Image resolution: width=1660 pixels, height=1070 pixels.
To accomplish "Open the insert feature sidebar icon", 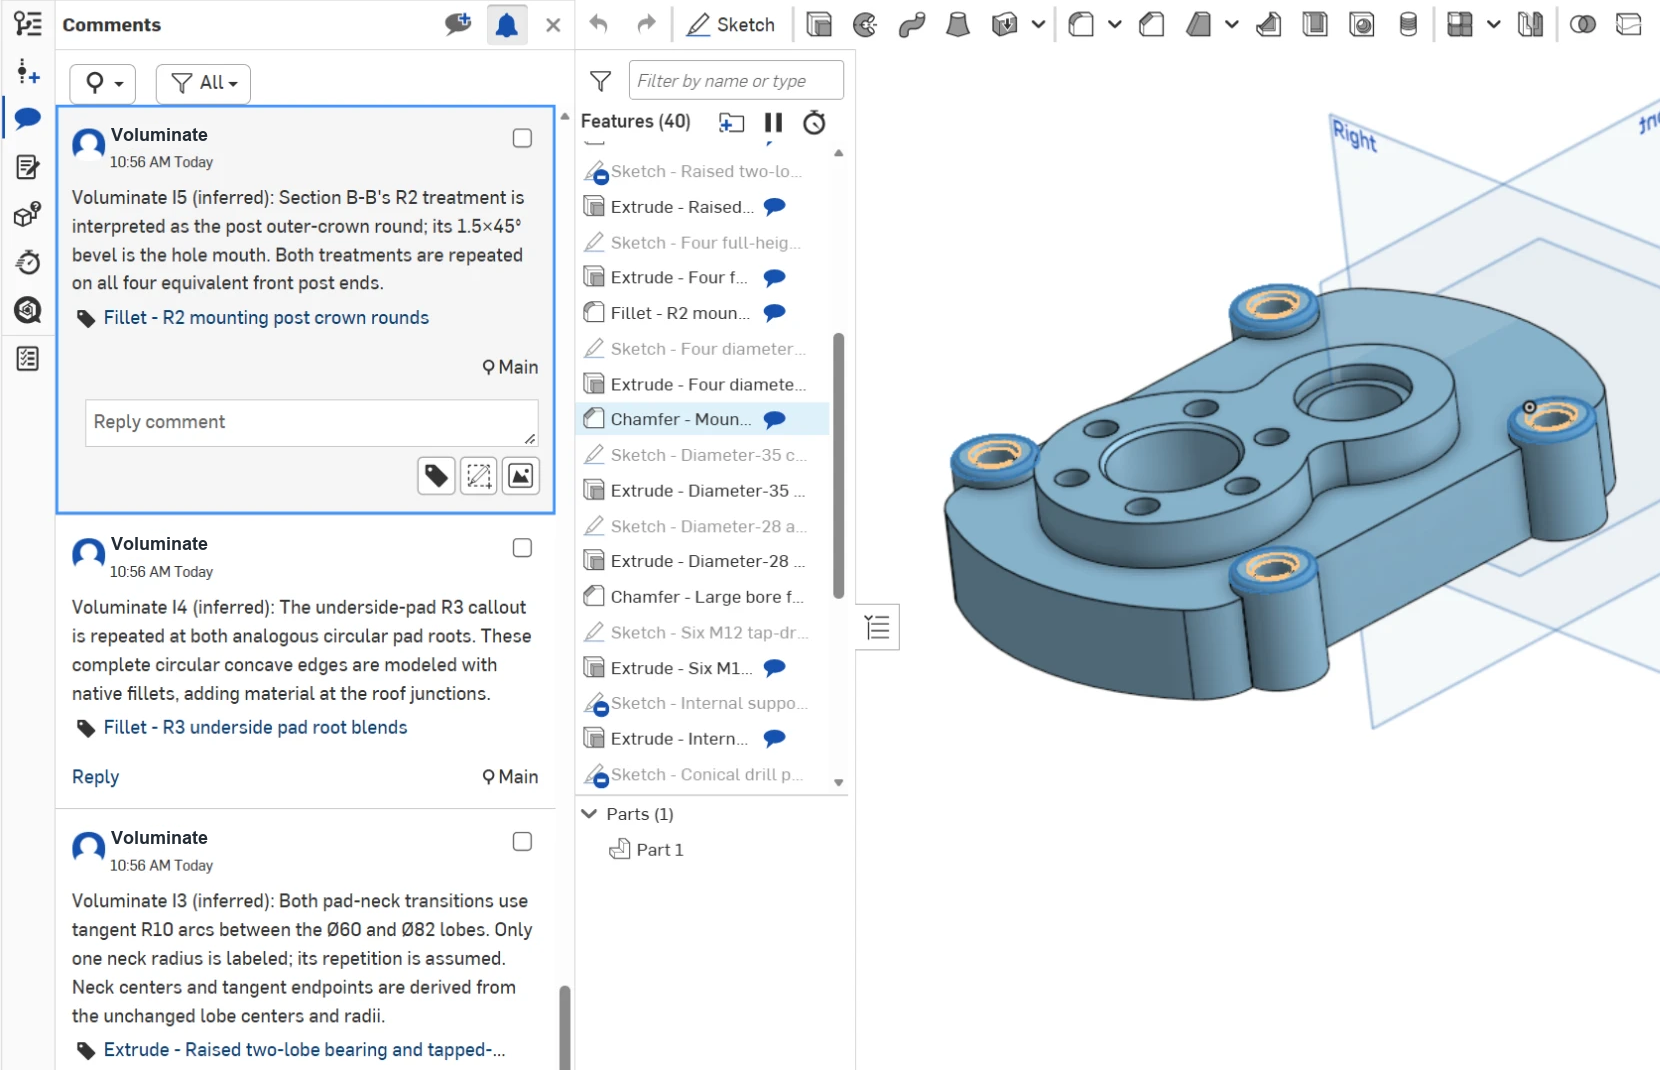I will pos(28,71).
